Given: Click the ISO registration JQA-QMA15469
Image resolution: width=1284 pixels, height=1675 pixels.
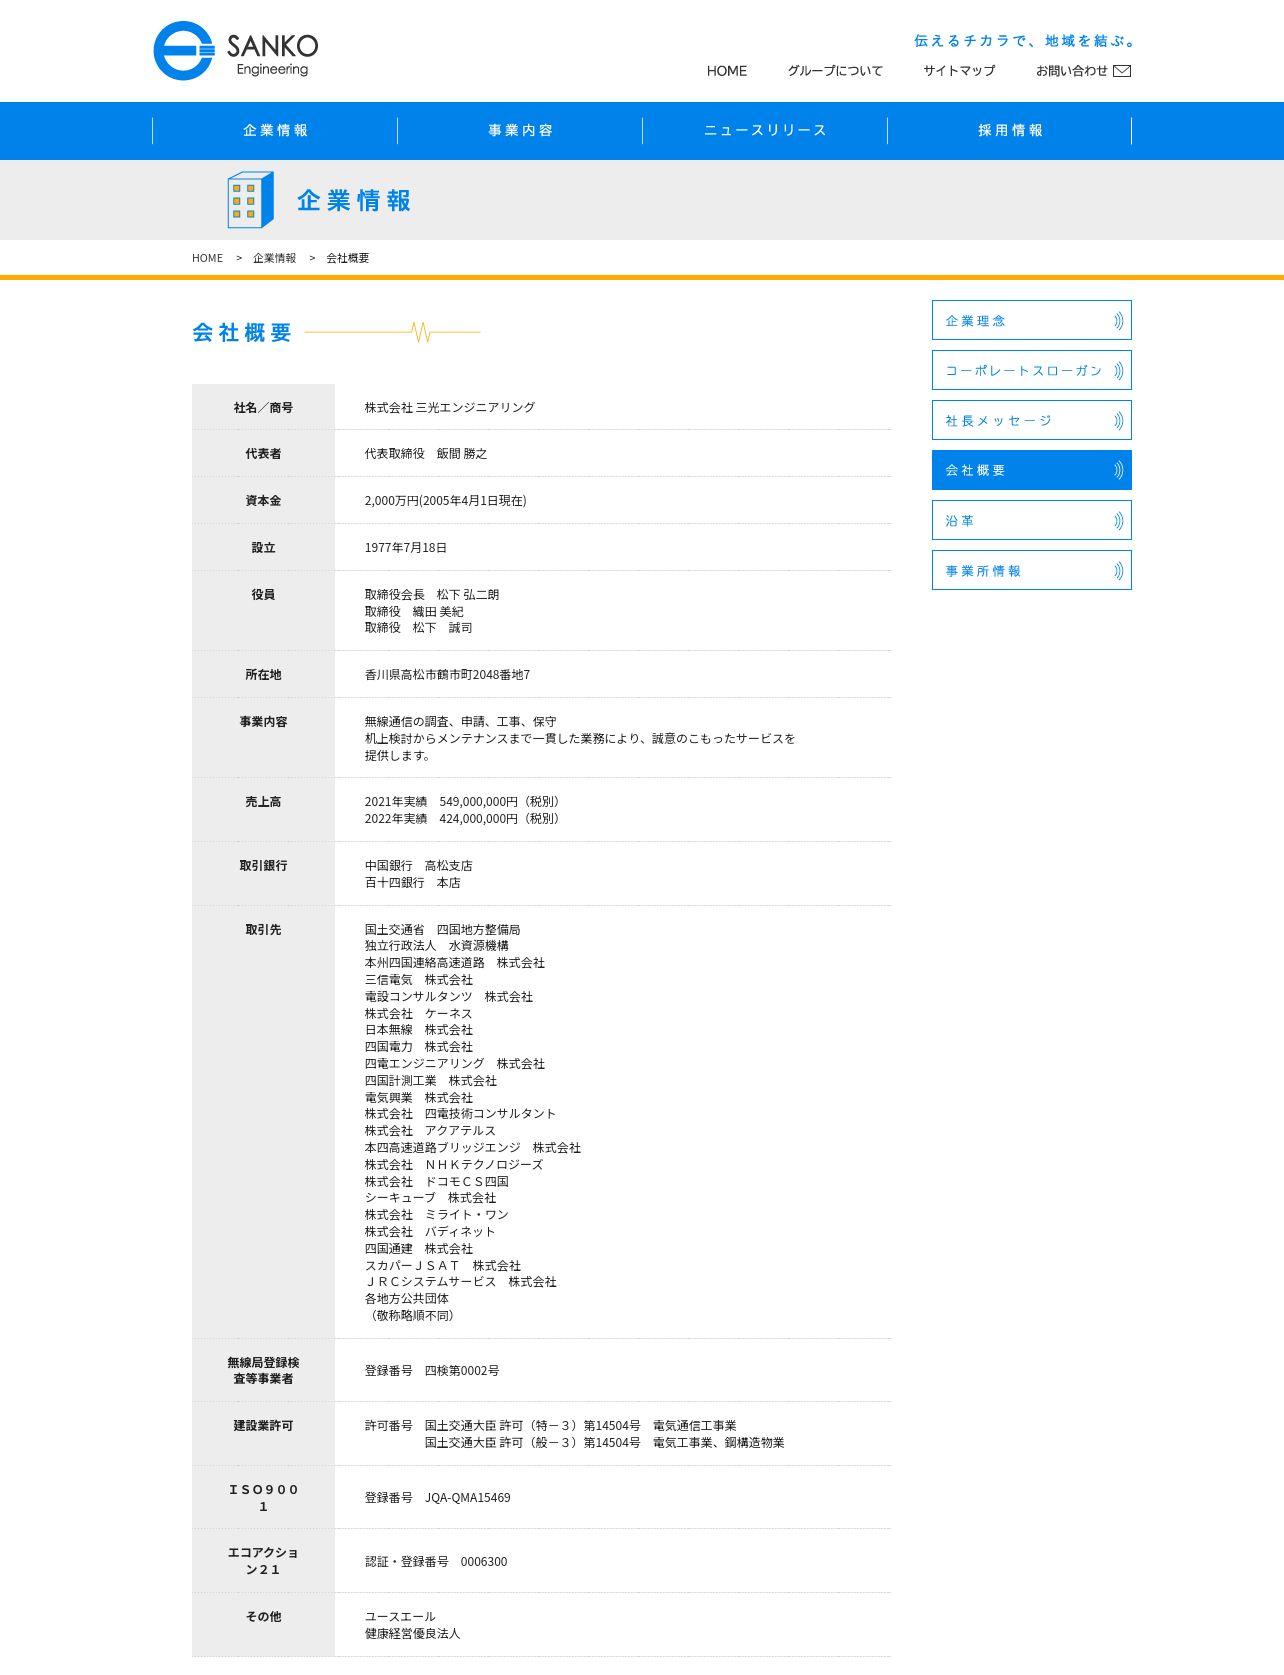Looking at the screenshot, I should point(468,1498).
